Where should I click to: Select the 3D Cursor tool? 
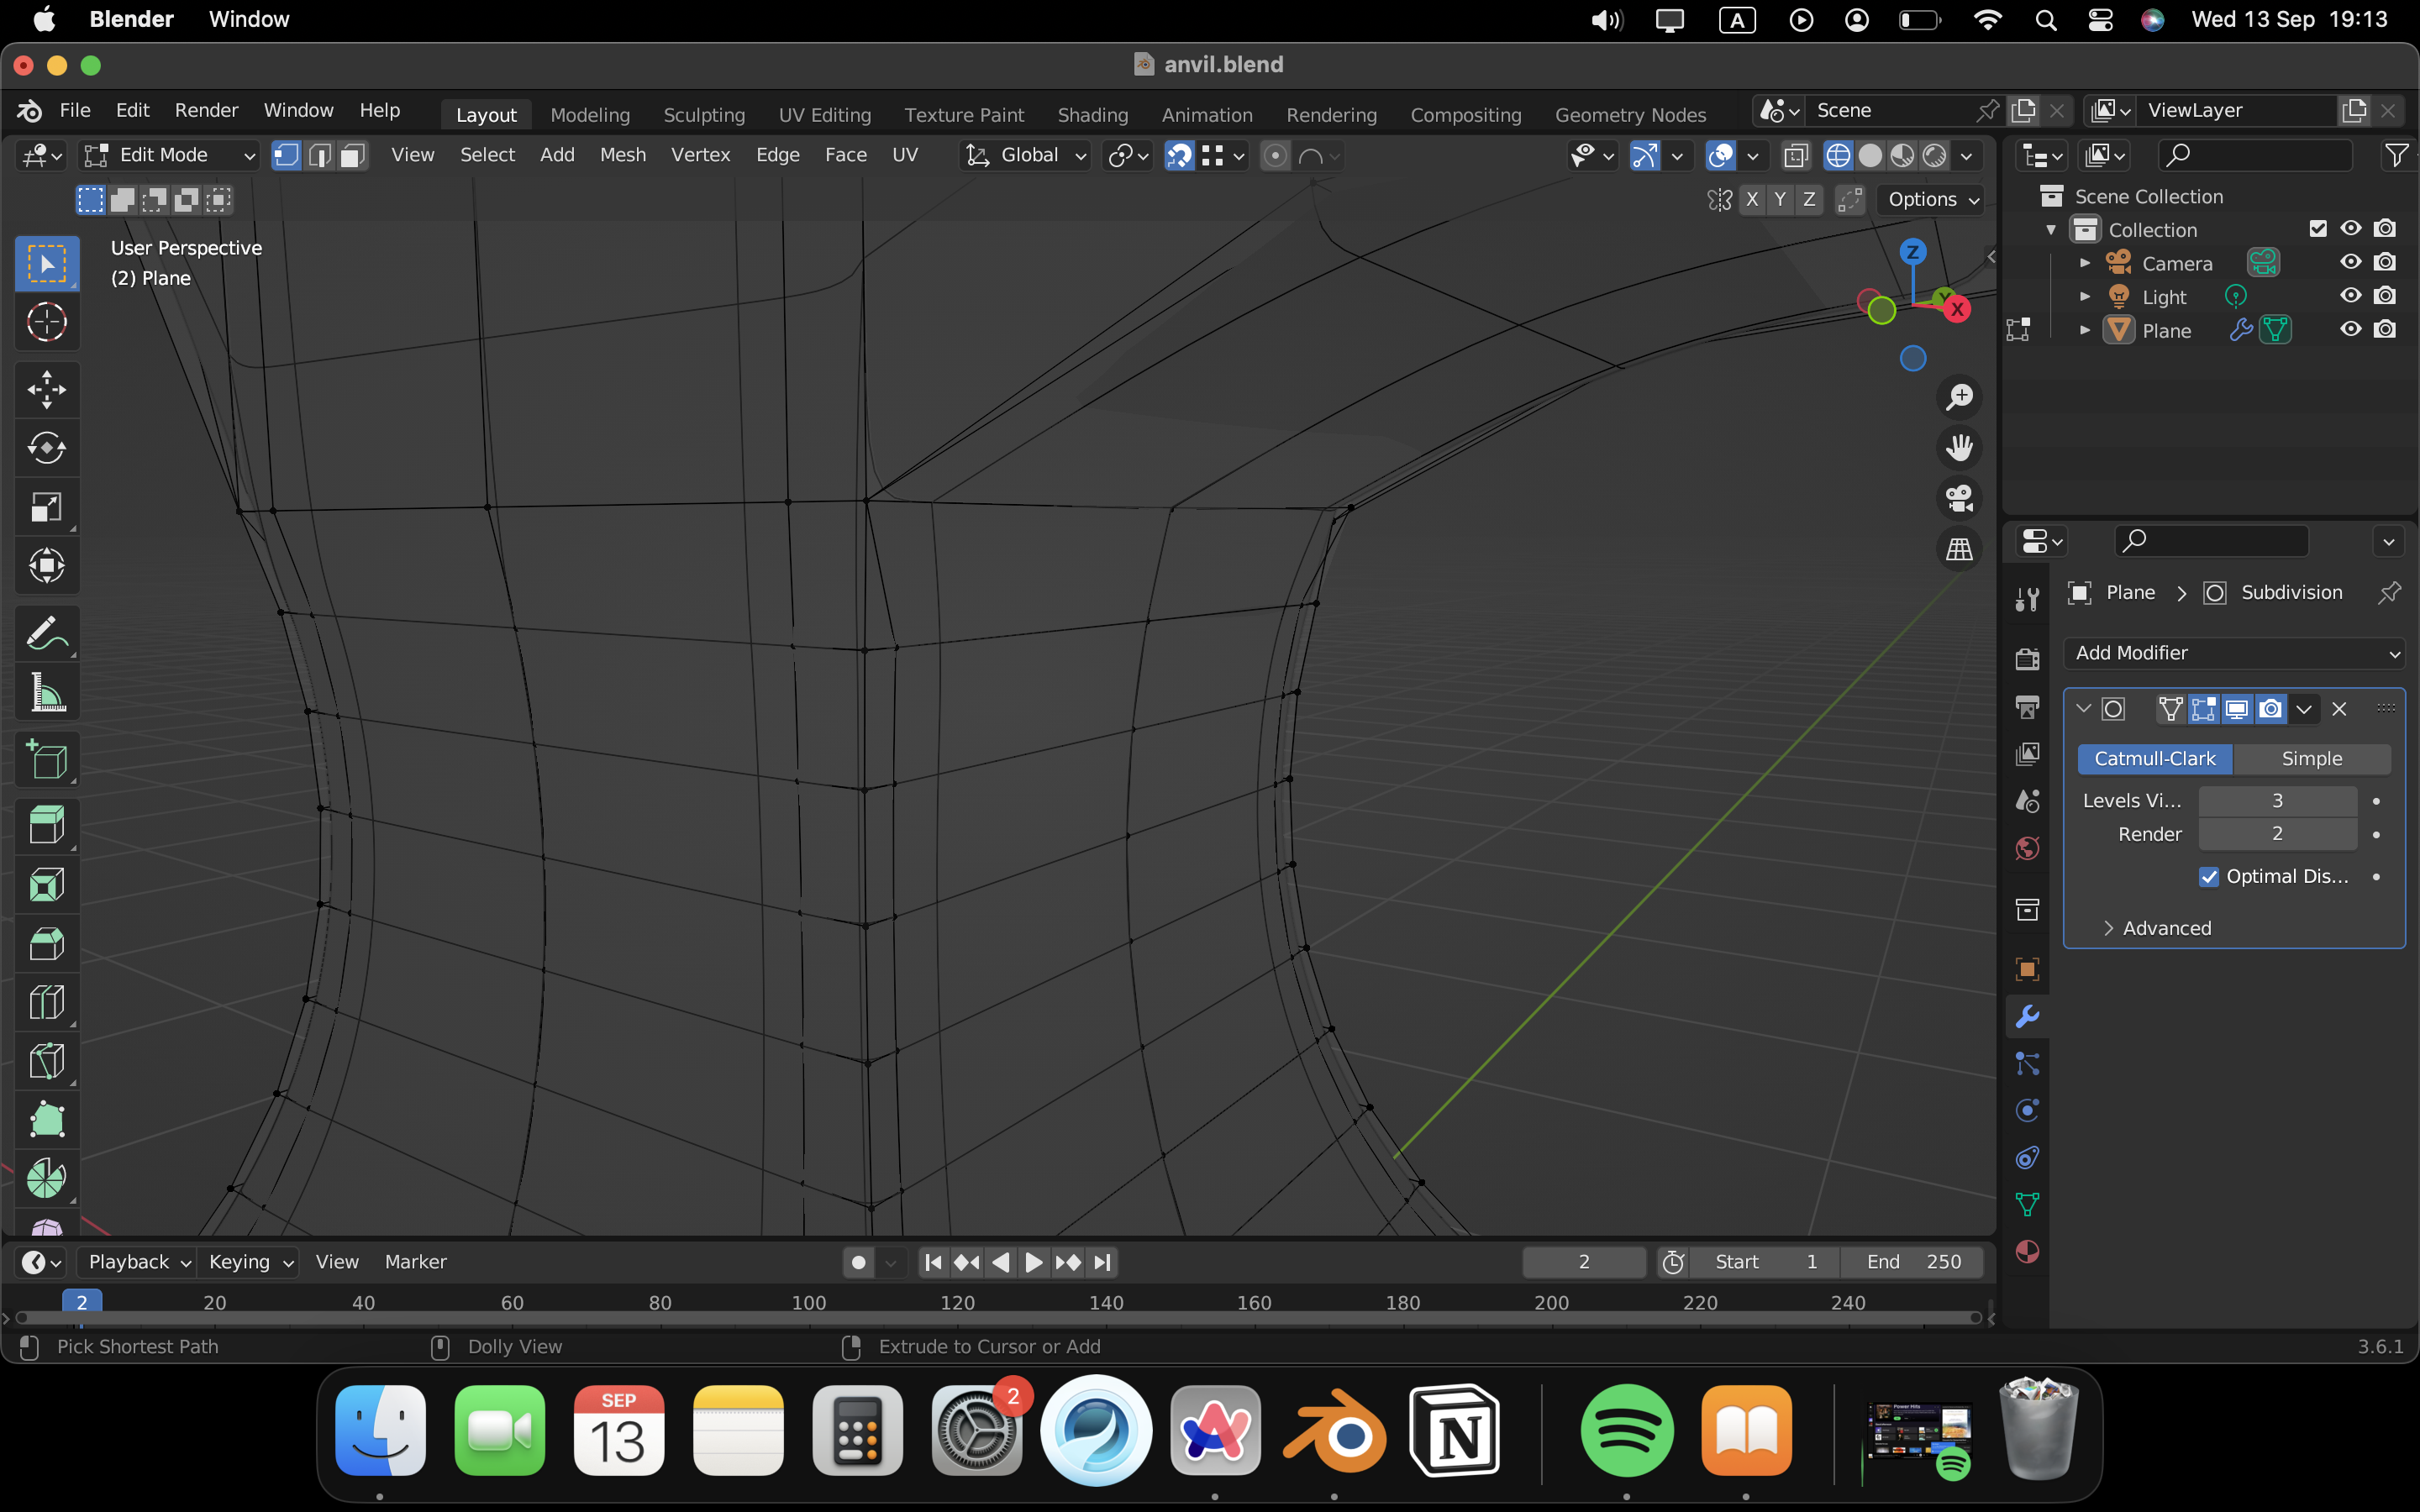[x=46, y=322]
